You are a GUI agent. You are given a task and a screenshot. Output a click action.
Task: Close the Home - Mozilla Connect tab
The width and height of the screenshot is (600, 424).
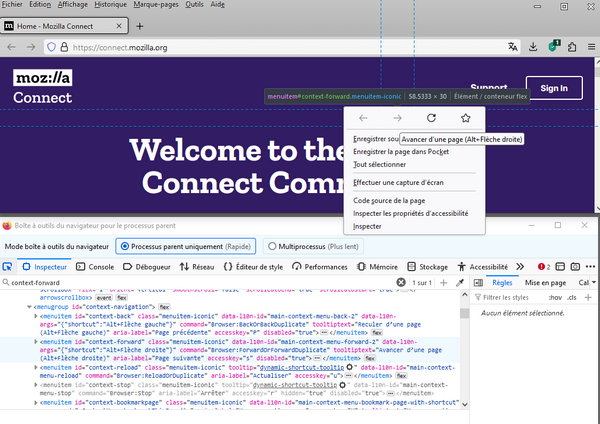pos(119,26)
